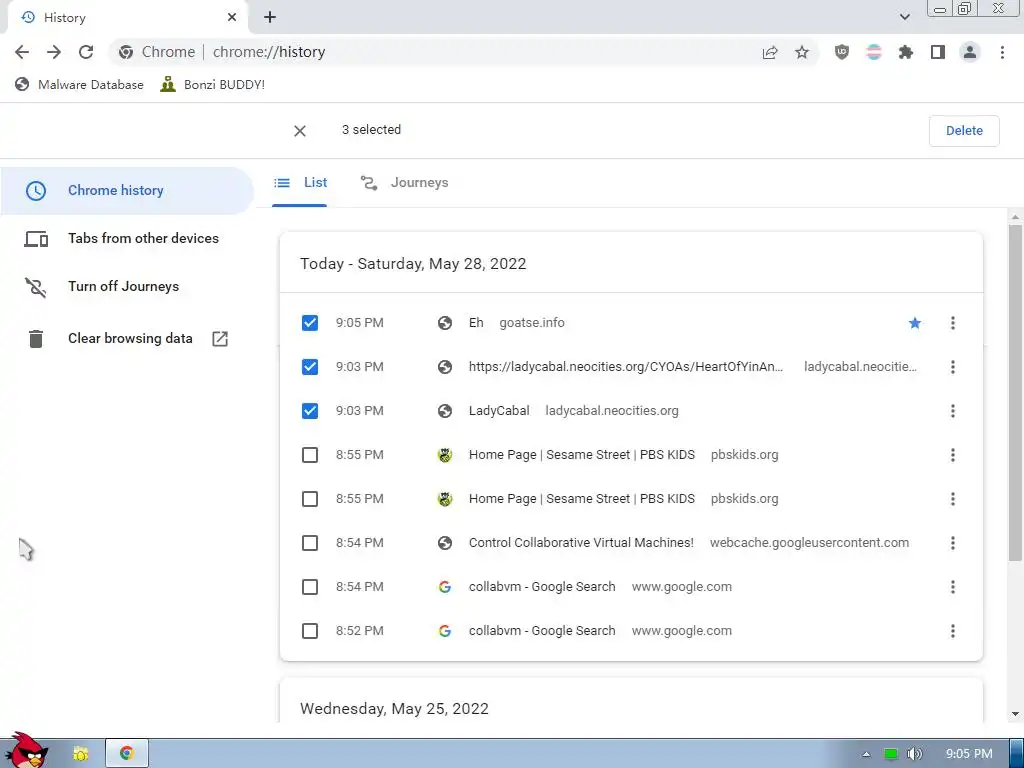Open actions menu for Control Collaborative Virtual Machines
The image size is (1024, 768).
pyautogui.click(x=953, y=543)
